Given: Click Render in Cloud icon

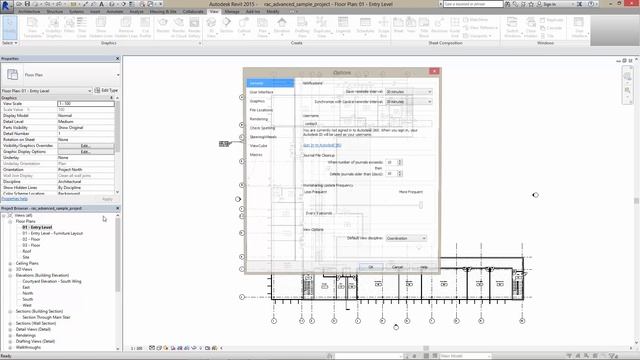Looking at the screenshot, I should click(178, 27).
